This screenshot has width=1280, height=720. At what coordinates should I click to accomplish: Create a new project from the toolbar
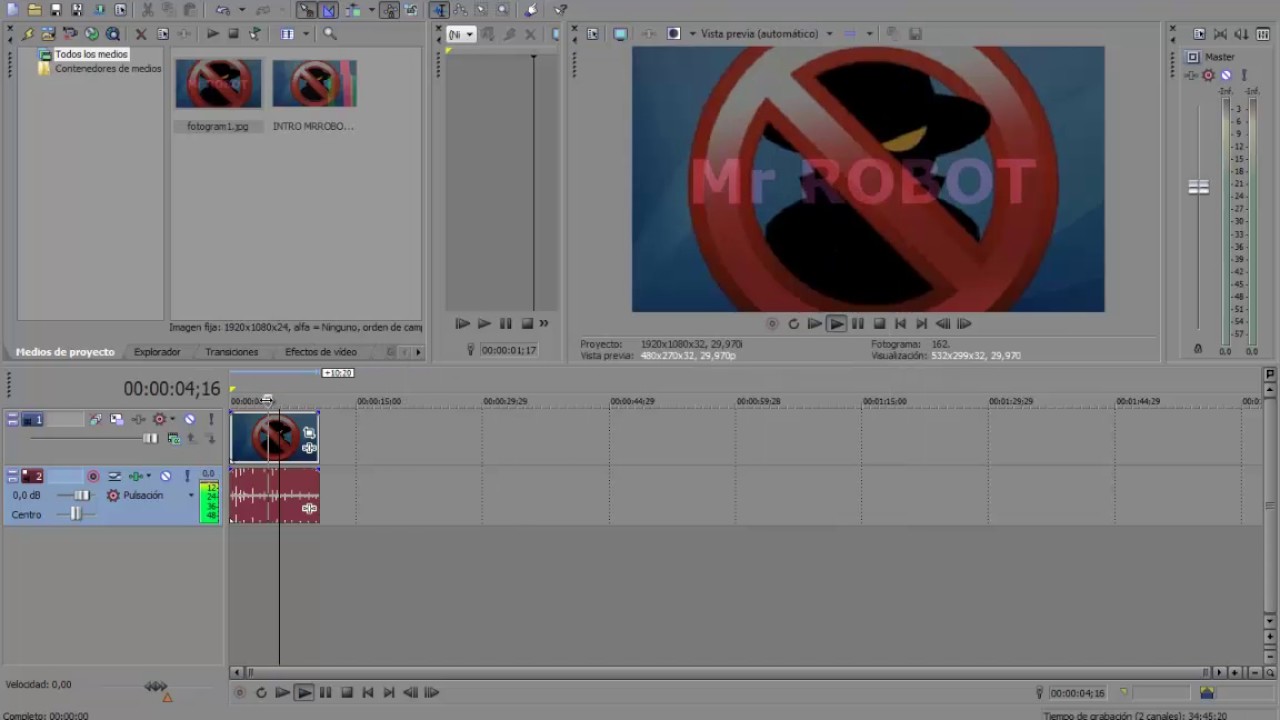[11, 10]
